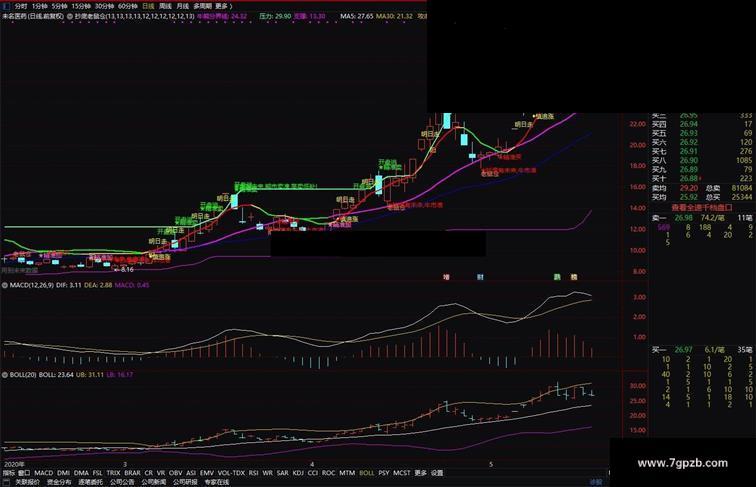Select the WR indicator tab
756x487 pixels.
click(x=268, y=473)
